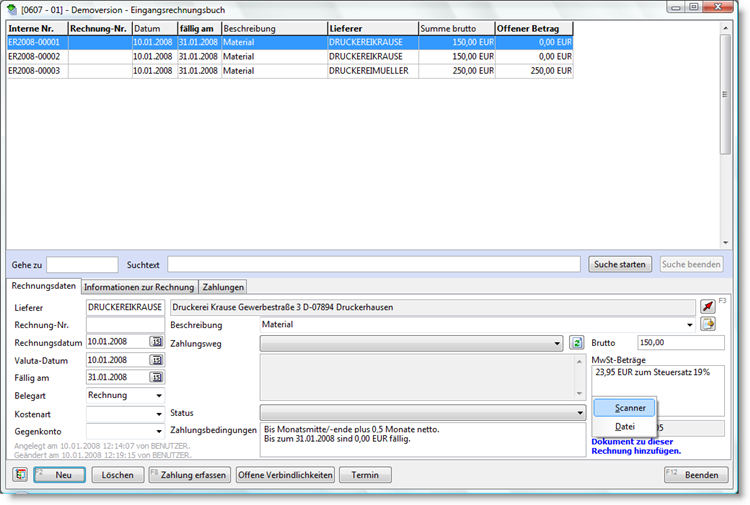Click the green refresh icon beside Zahlungsweg
The width and height of the screenshot is (750, 505).
coord(576,343)
